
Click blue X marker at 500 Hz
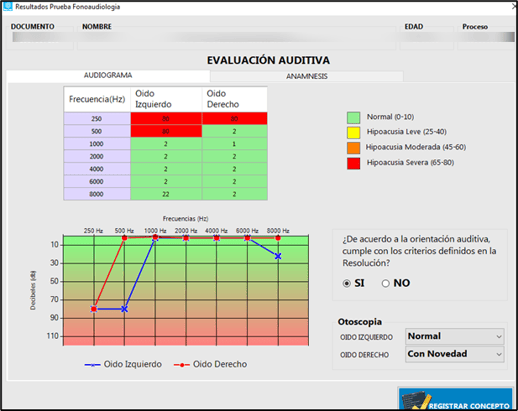[x=124, y=309]
